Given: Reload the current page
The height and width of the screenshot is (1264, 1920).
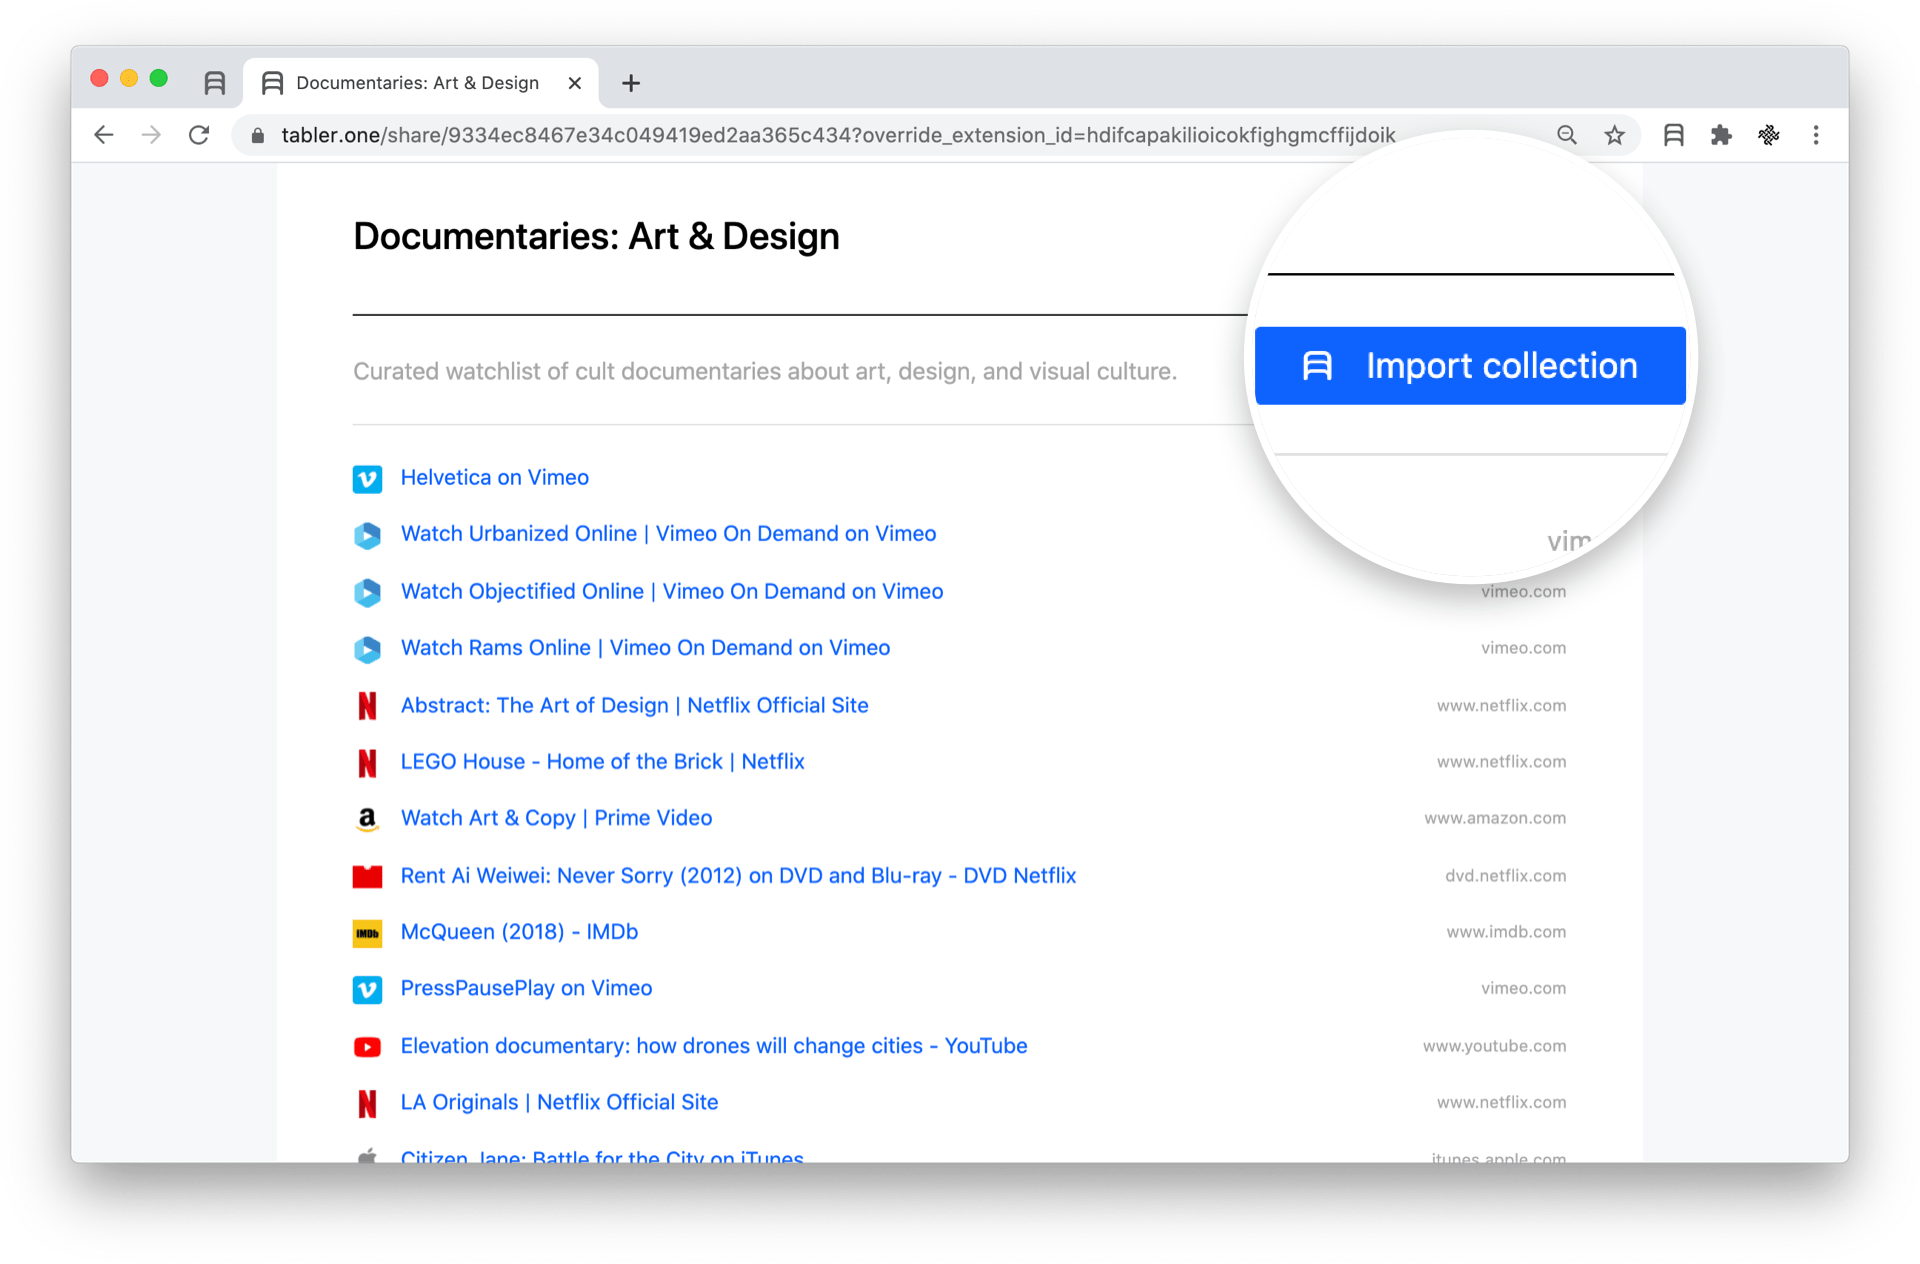Looking at the screenshot, I should pos(199,135).
